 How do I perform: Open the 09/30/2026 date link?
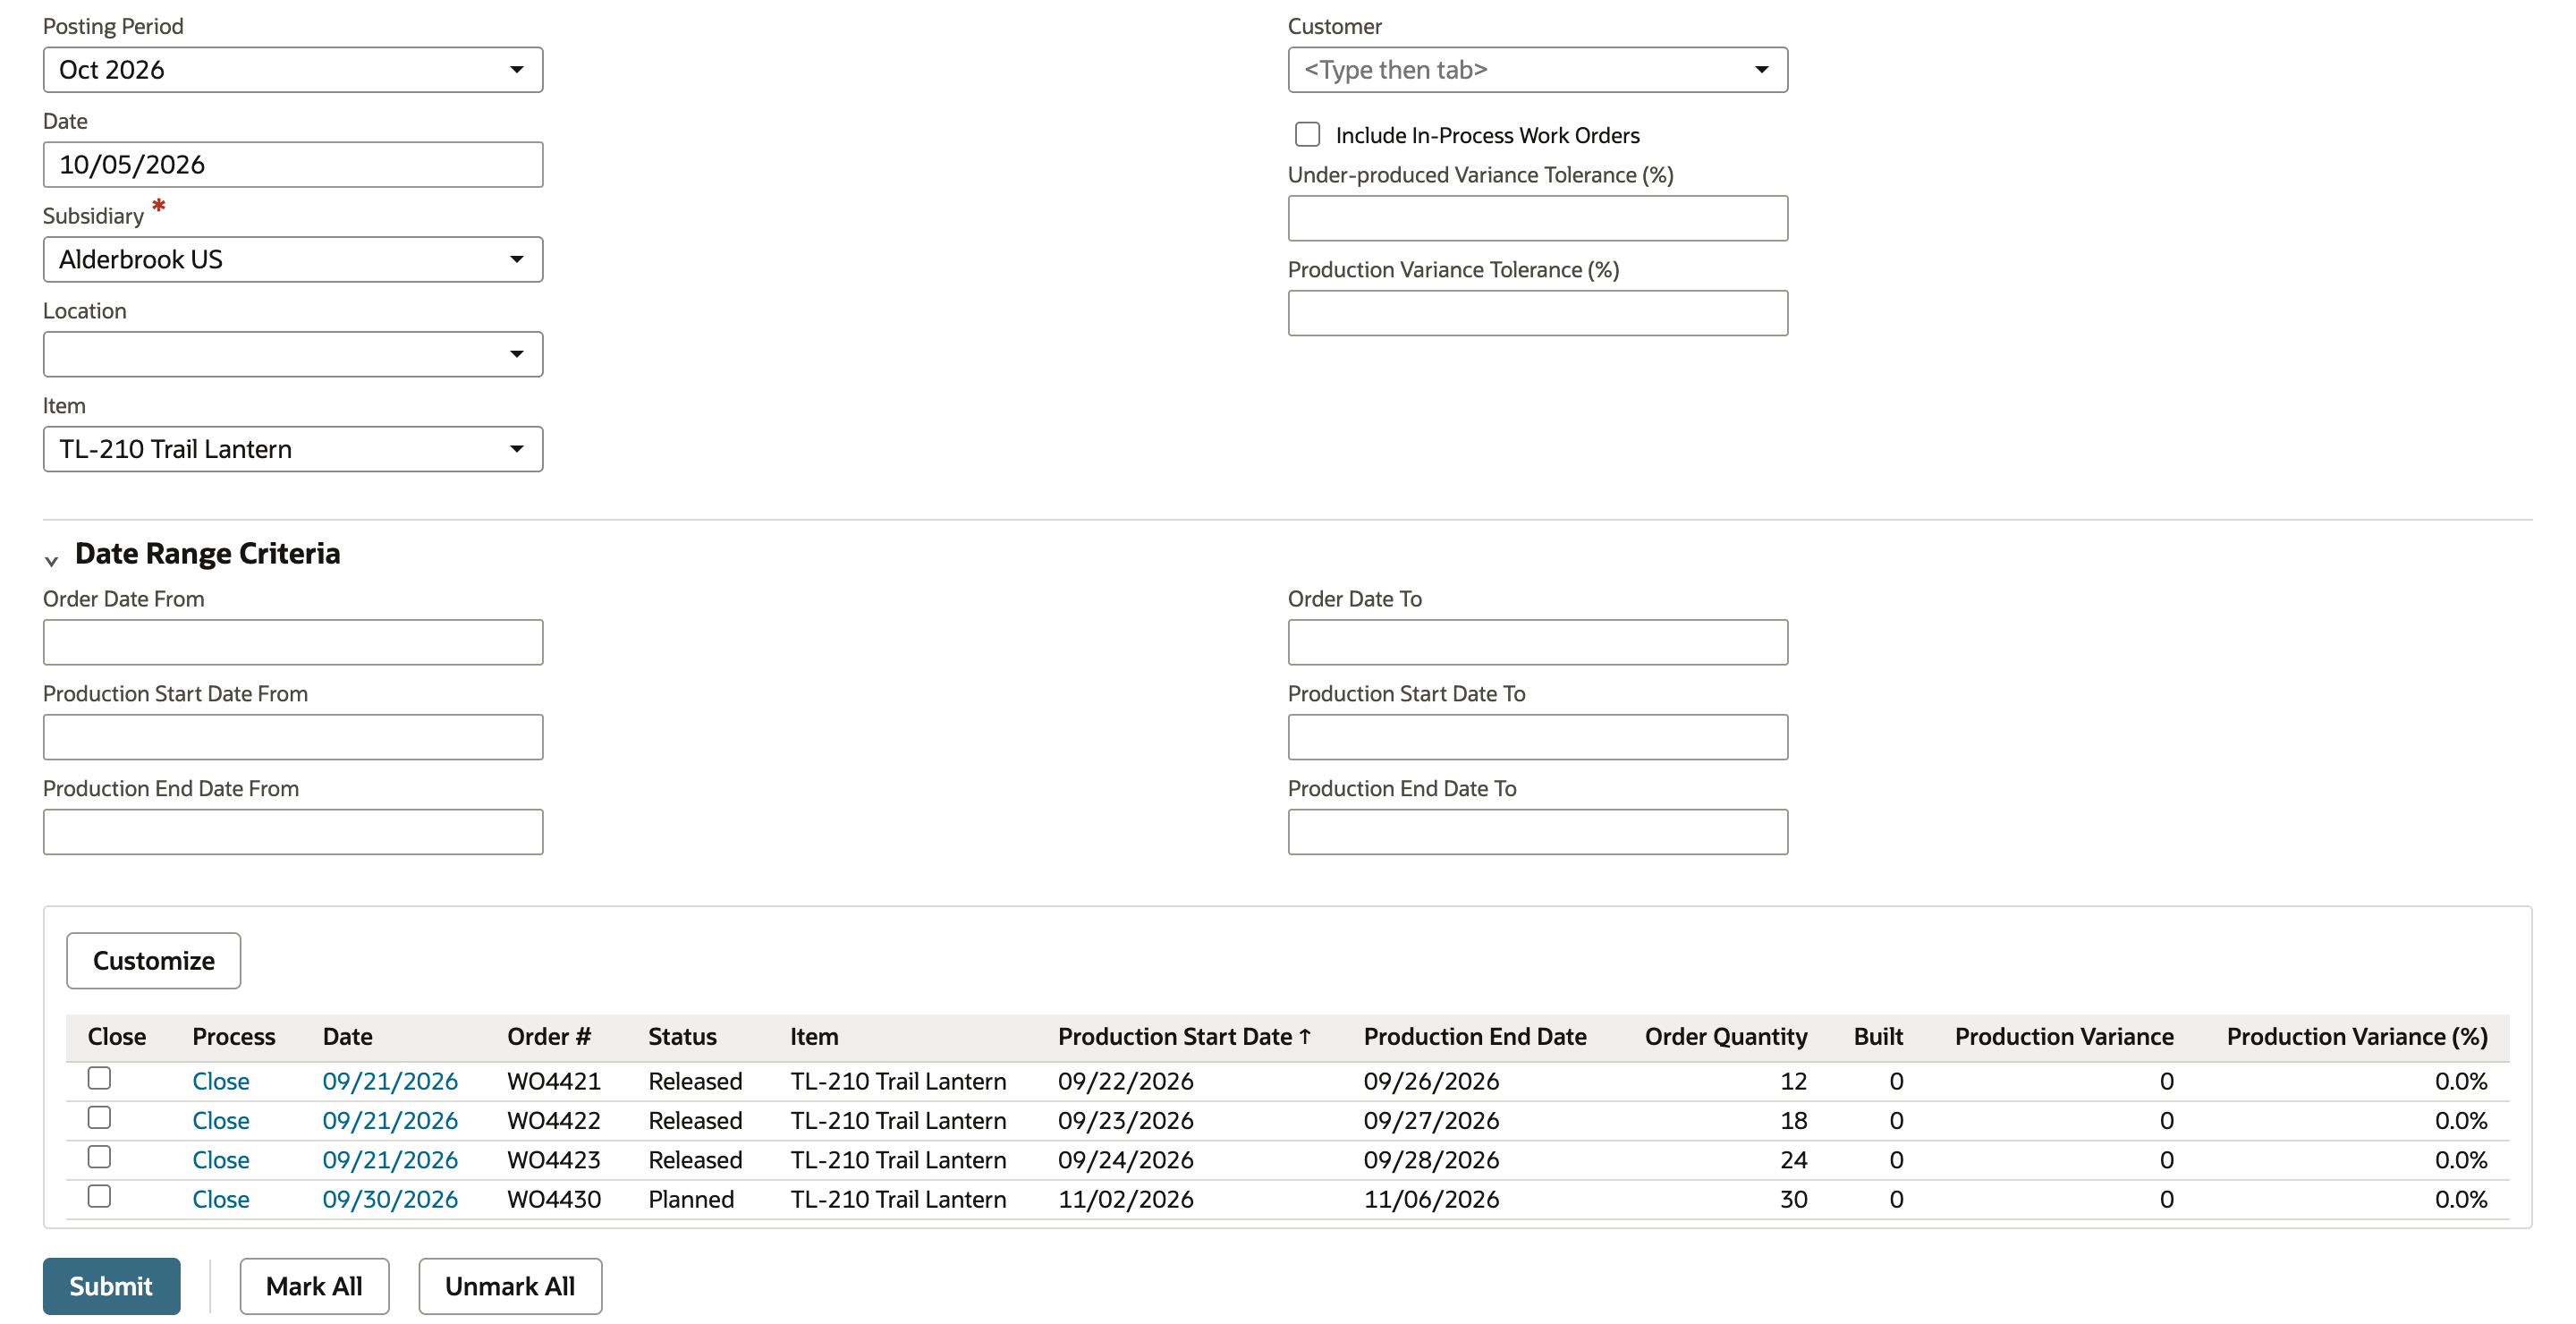(390, 1200)
